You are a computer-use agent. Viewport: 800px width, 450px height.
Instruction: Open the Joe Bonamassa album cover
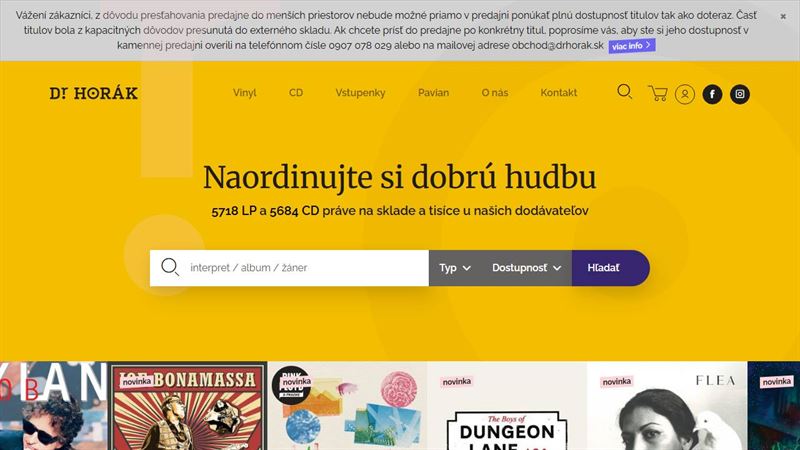(188, 406)
